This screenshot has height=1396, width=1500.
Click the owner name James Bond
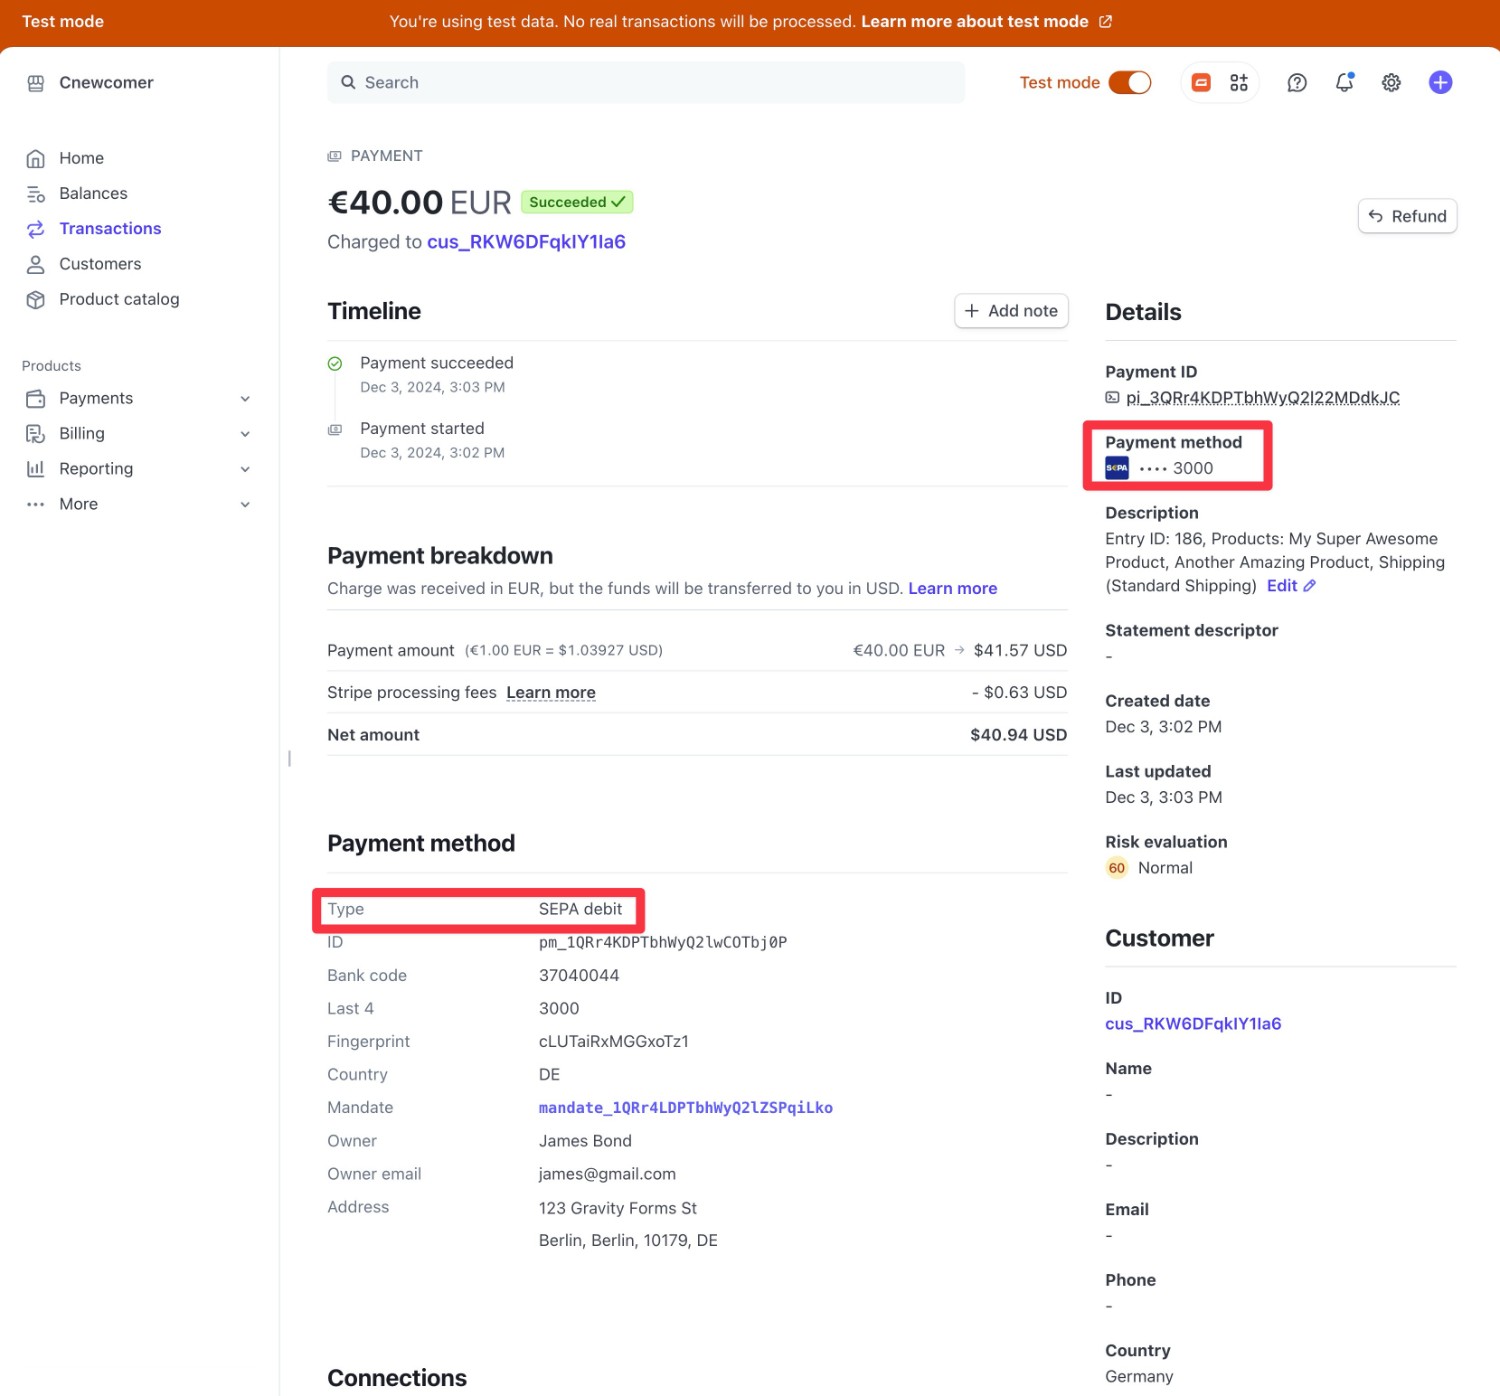(585, 1141)
